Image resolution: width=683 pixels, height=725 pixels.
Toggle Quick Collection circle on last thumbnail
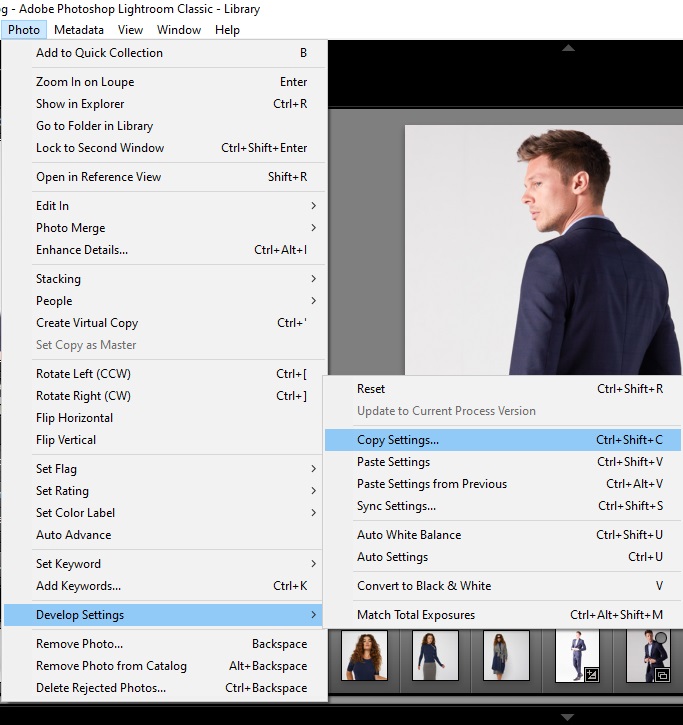coord(661,638)
